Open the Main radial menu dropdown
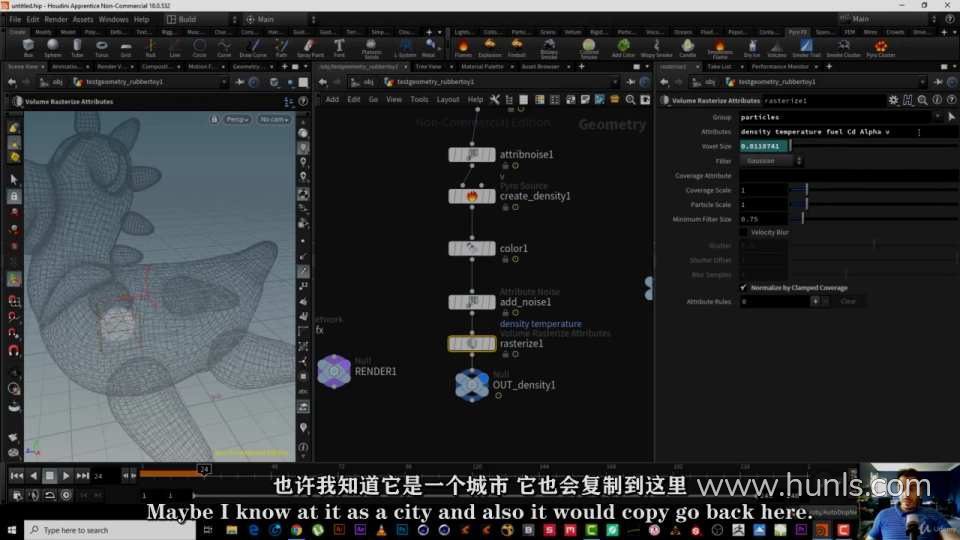Viewport: 960px width, 540px height. tap(280, 20)
